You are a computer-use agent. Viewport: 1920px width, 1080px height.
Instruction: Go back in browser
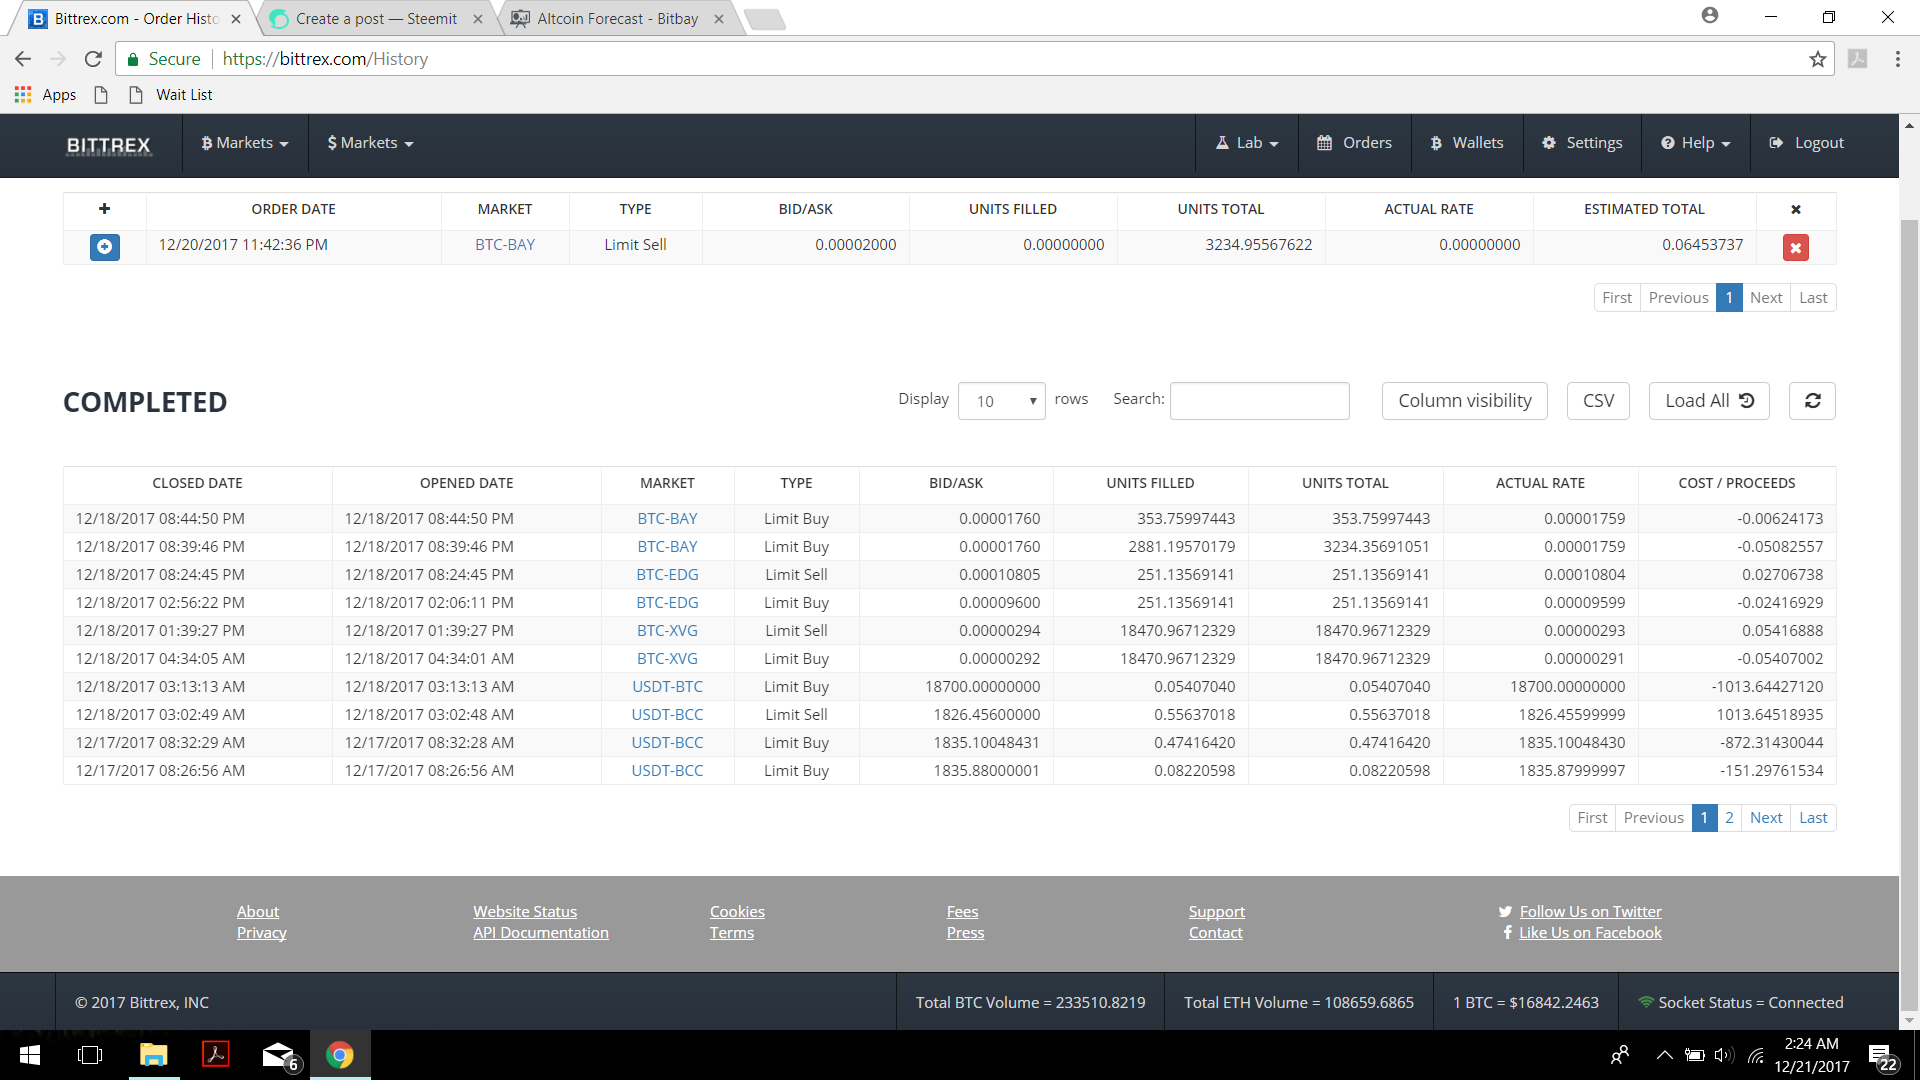point(23,59)
